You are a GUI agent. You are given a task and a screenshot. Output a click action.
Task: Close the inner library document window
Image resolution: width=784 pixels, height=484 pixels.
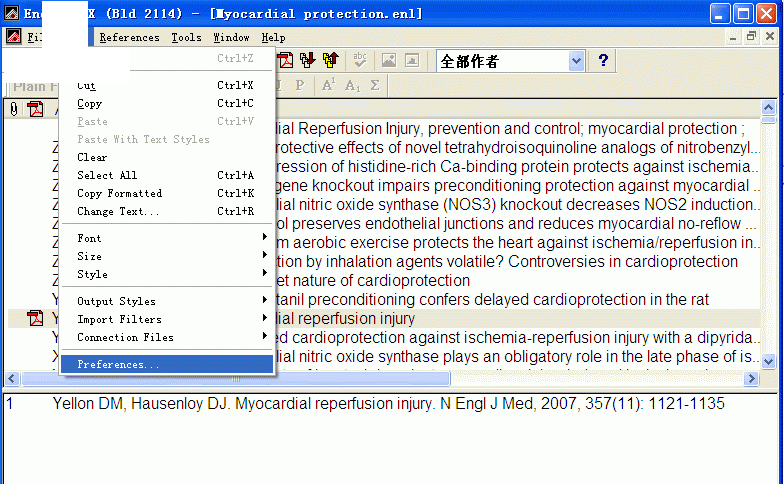(x=770, y=36)
